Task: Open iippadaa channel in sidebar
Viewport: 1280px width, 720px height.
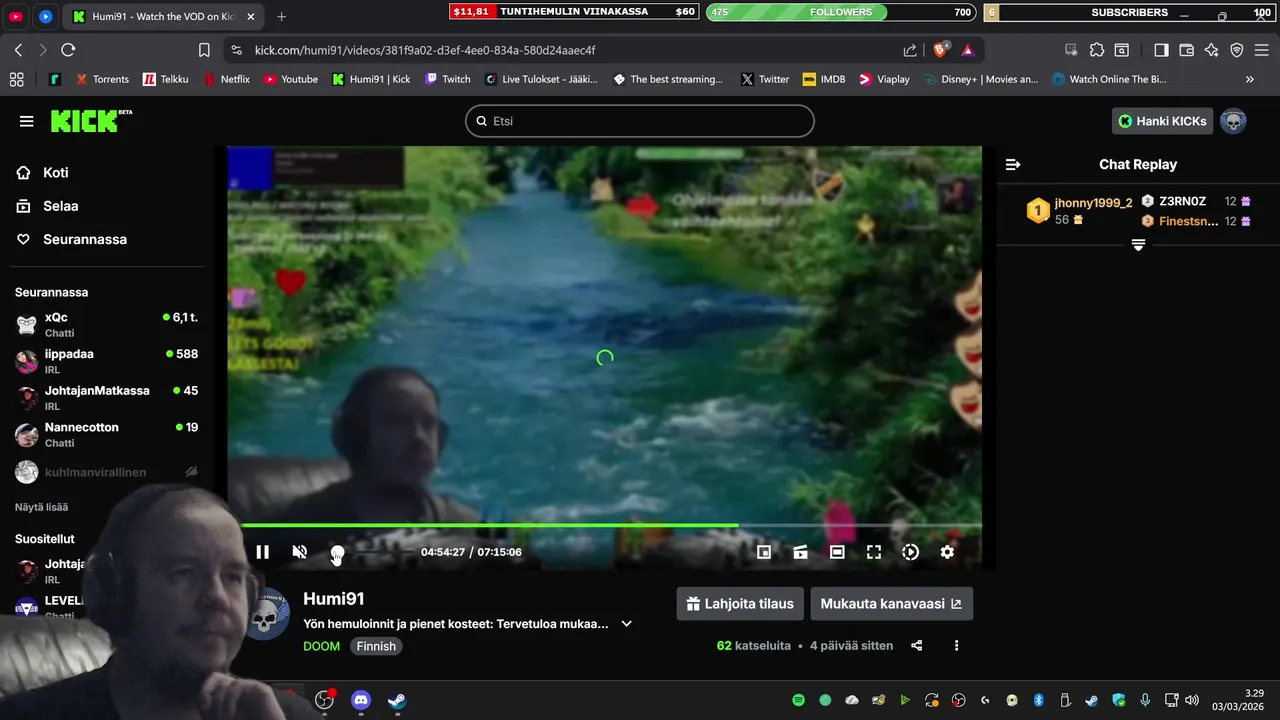Action: pos(107,361)
